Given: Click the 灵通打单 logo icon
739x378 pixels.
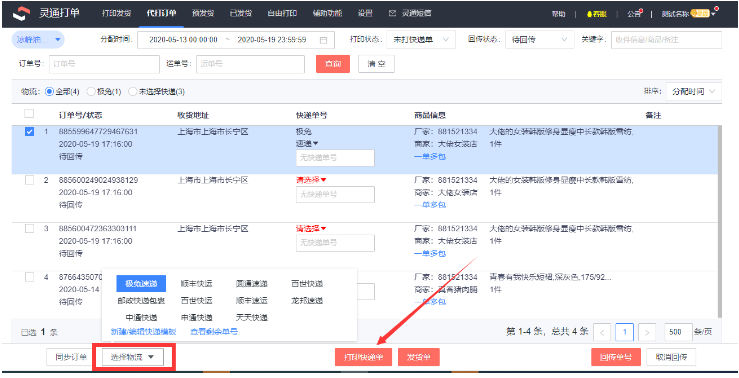Looking at the screenshot, I should pos(22,14).
